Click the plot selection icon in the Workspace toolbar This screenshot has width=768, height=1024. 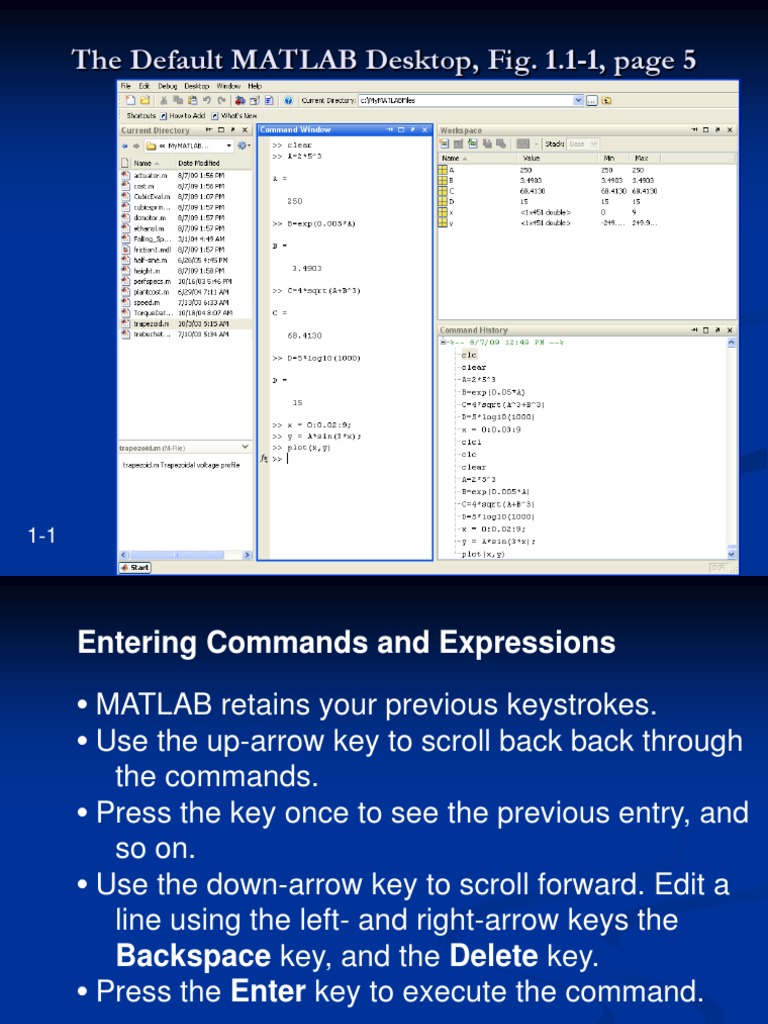(522, 144)
